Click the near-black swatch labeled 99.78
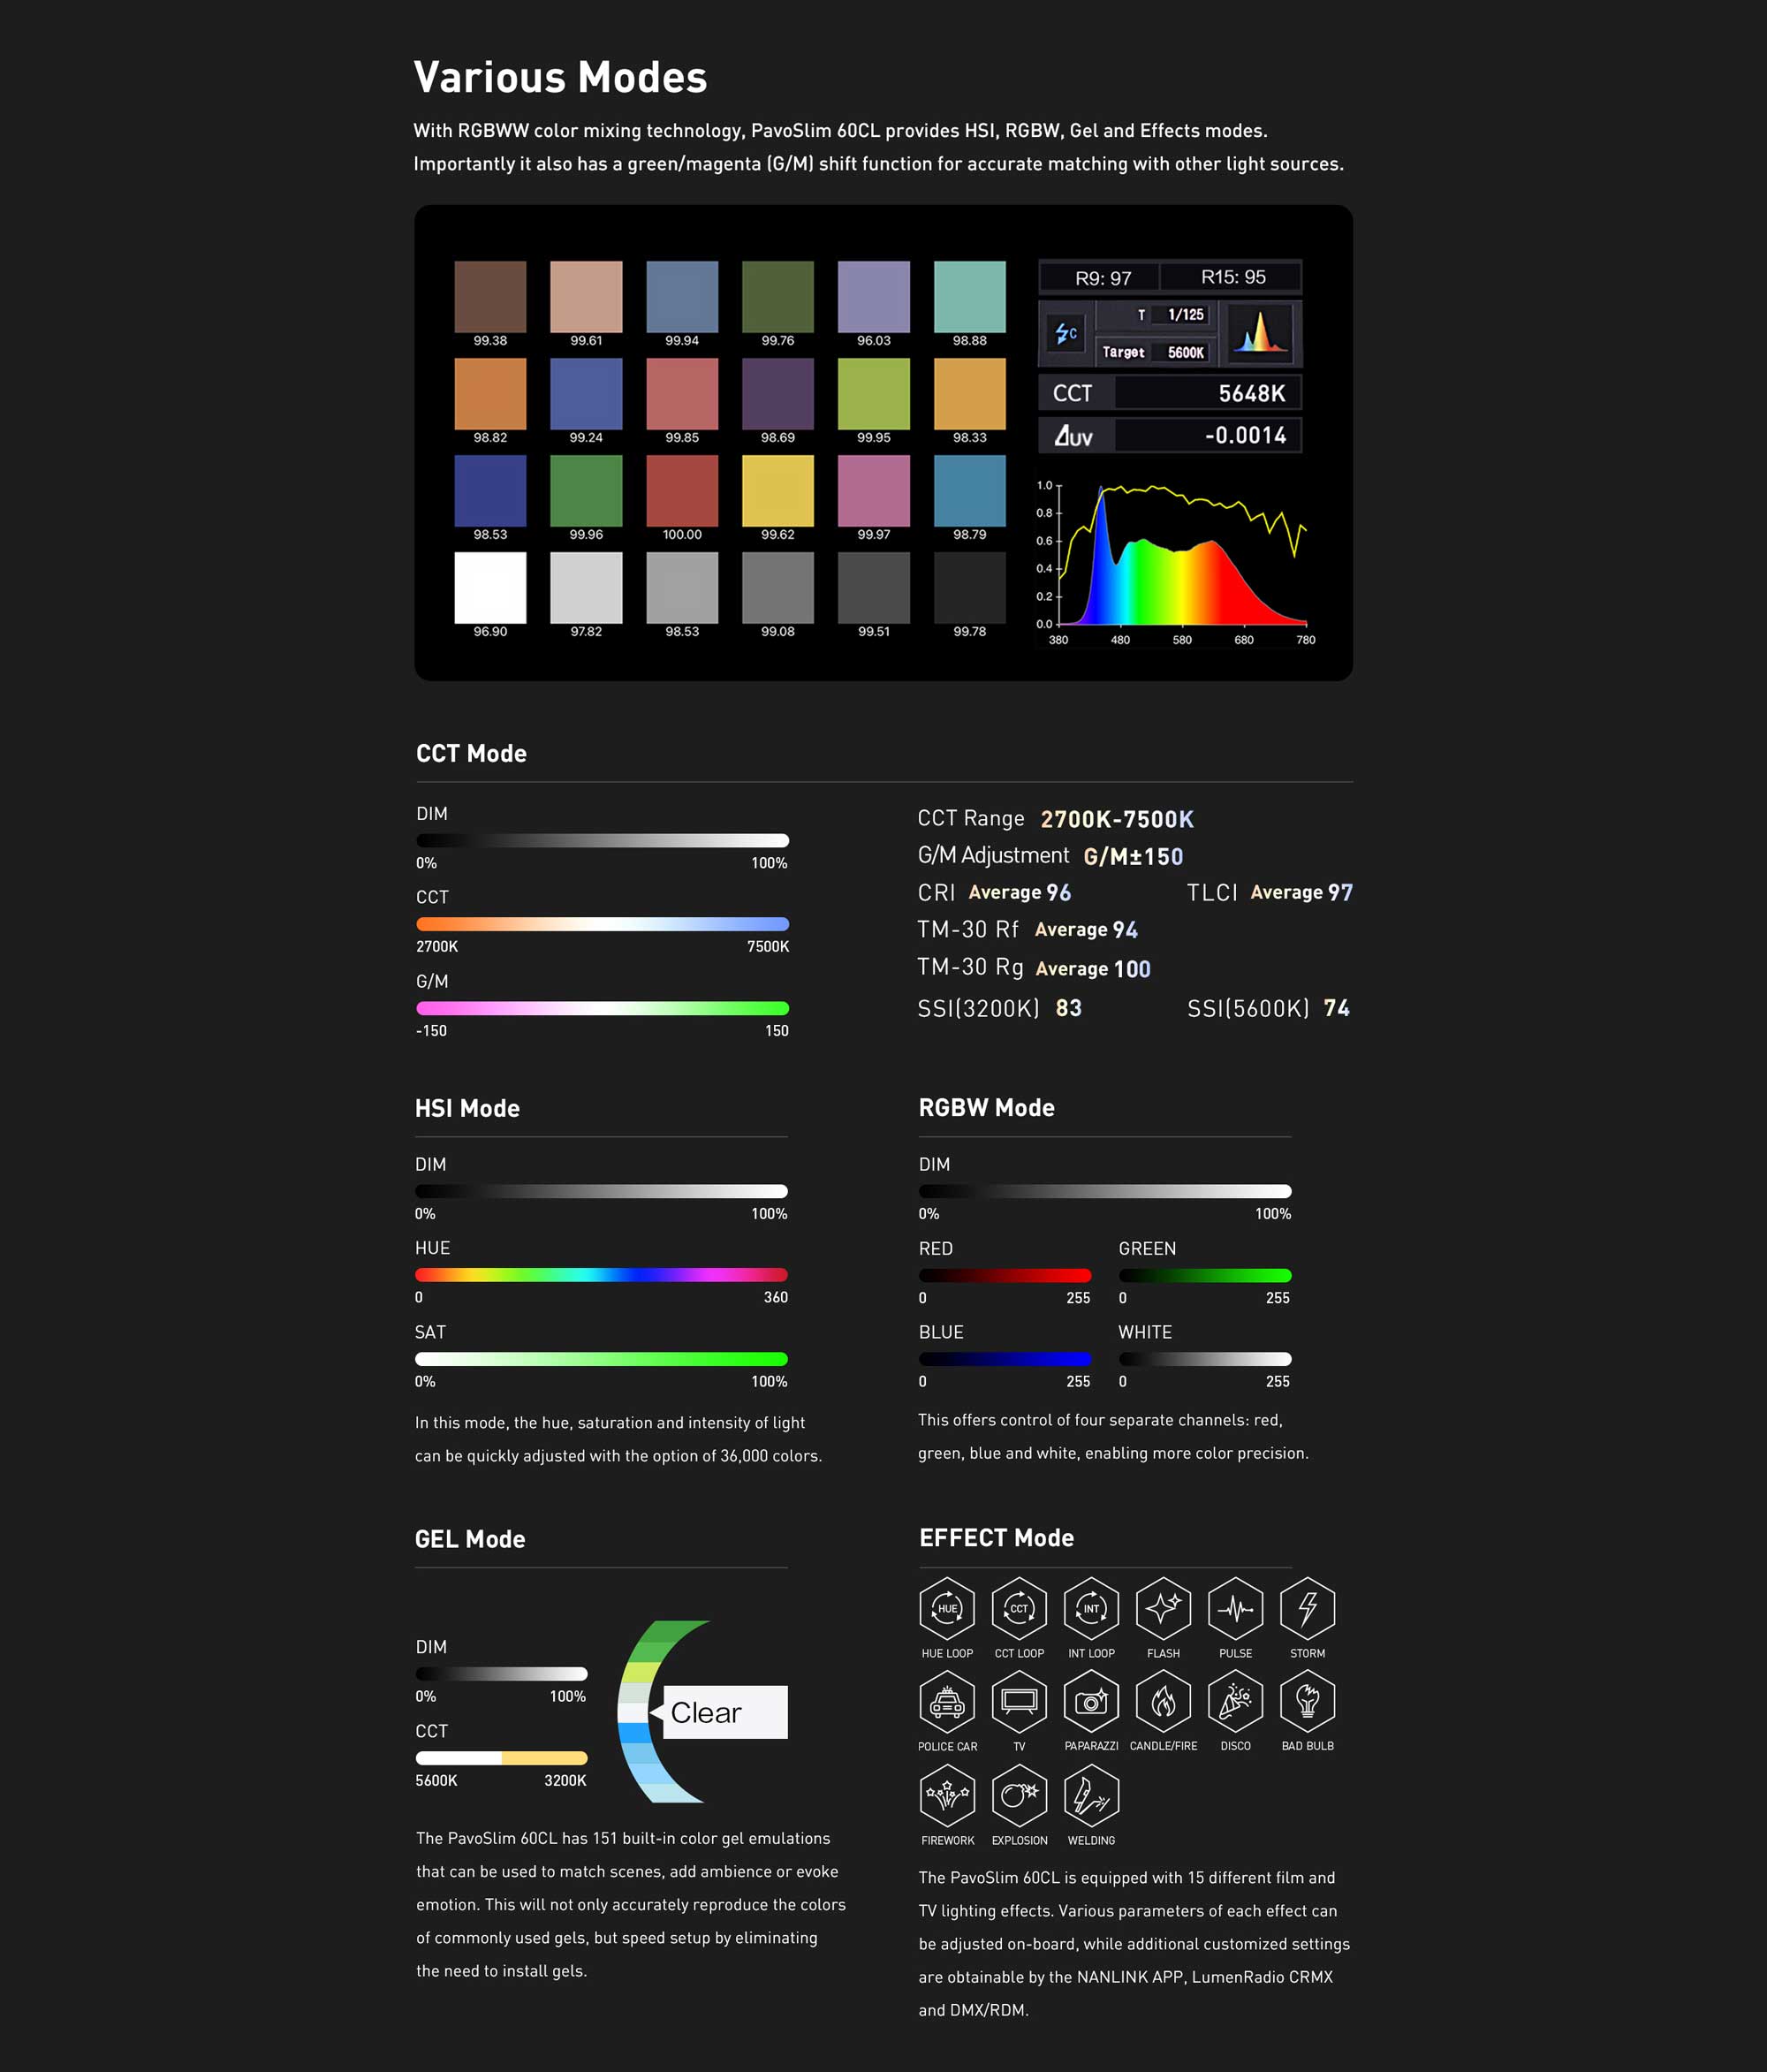Image resolution: width=1767 pixels, height=2072 pixels. click(x=970, y=588)
